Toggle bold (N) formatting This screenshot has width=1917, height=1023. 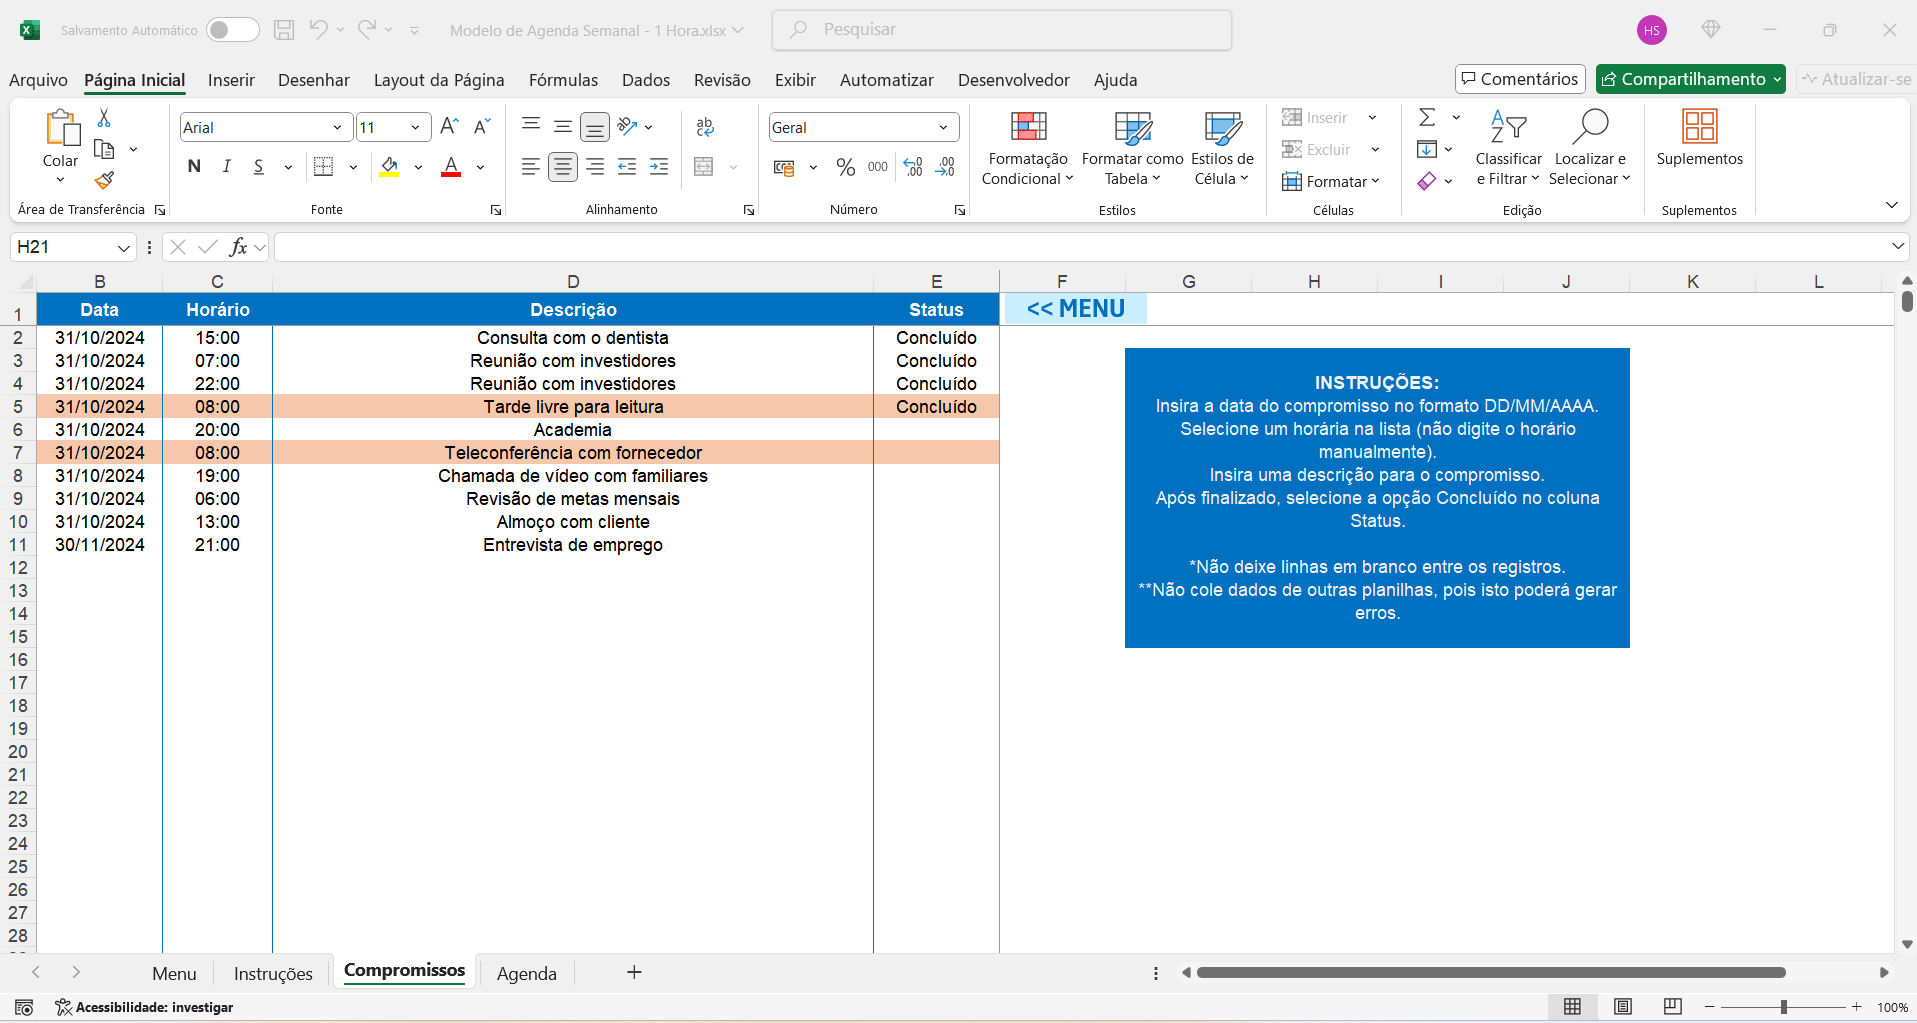pyautogui.click(x=194, y=166)
